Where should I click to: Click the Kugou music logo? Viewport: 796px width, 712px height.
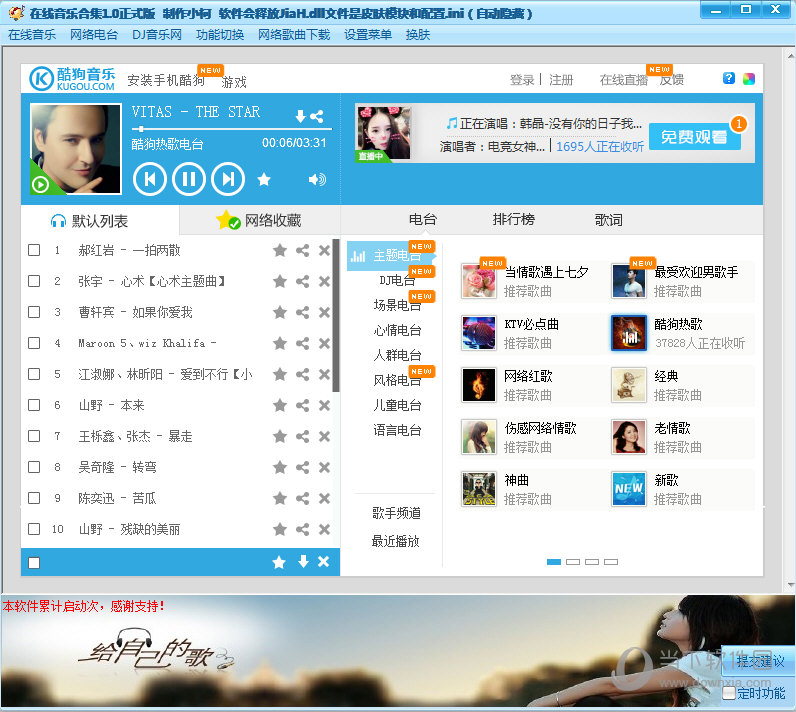(x=72, y=79)
